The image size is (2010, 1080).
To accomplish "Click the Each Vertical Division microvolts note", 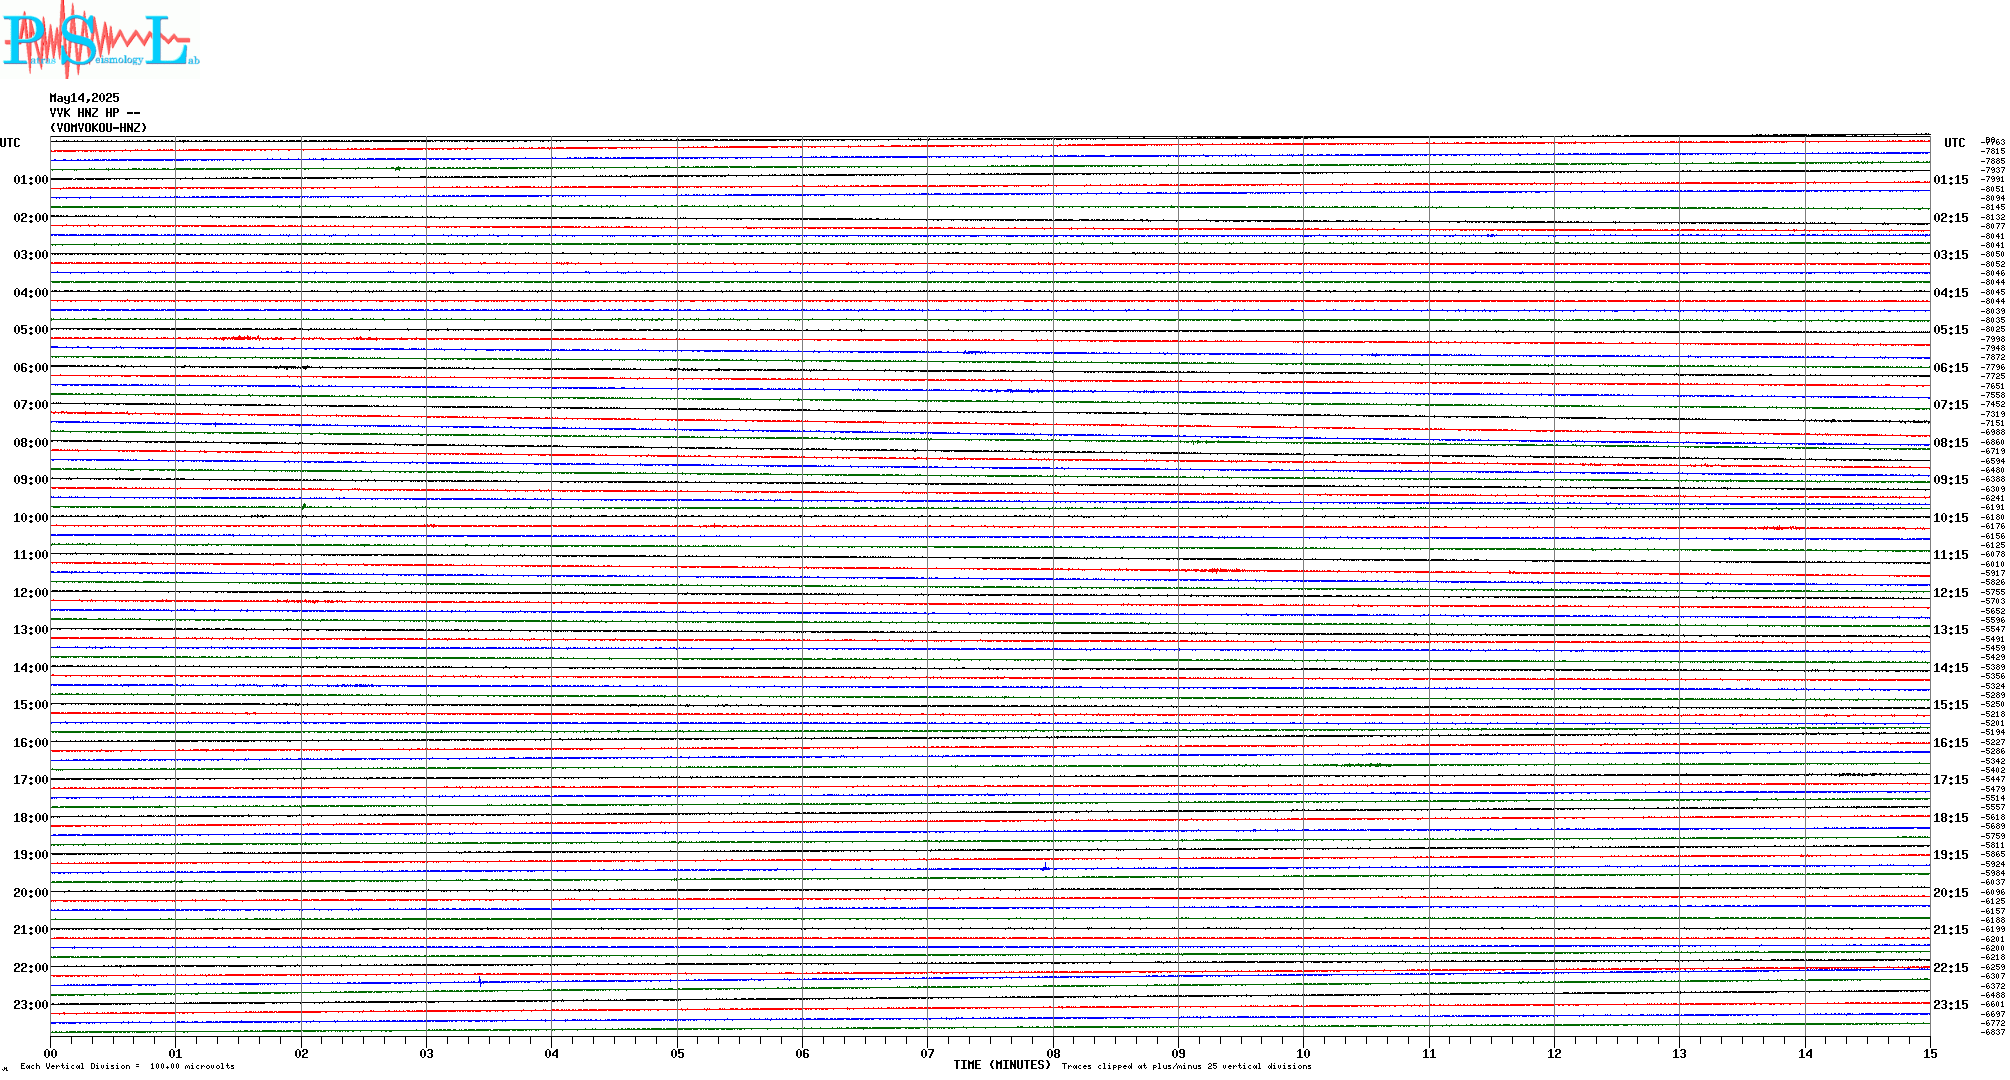I will 127,1066.
